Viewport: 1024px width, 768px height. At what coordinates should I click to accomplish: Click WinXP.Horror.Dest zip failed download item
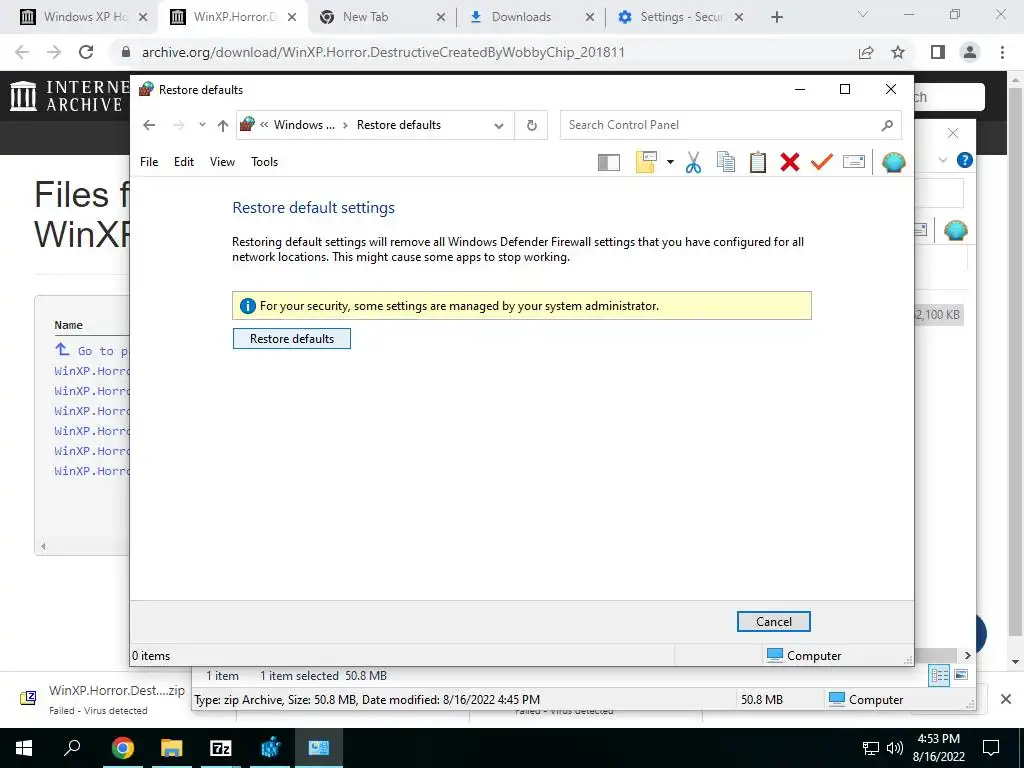103,699
